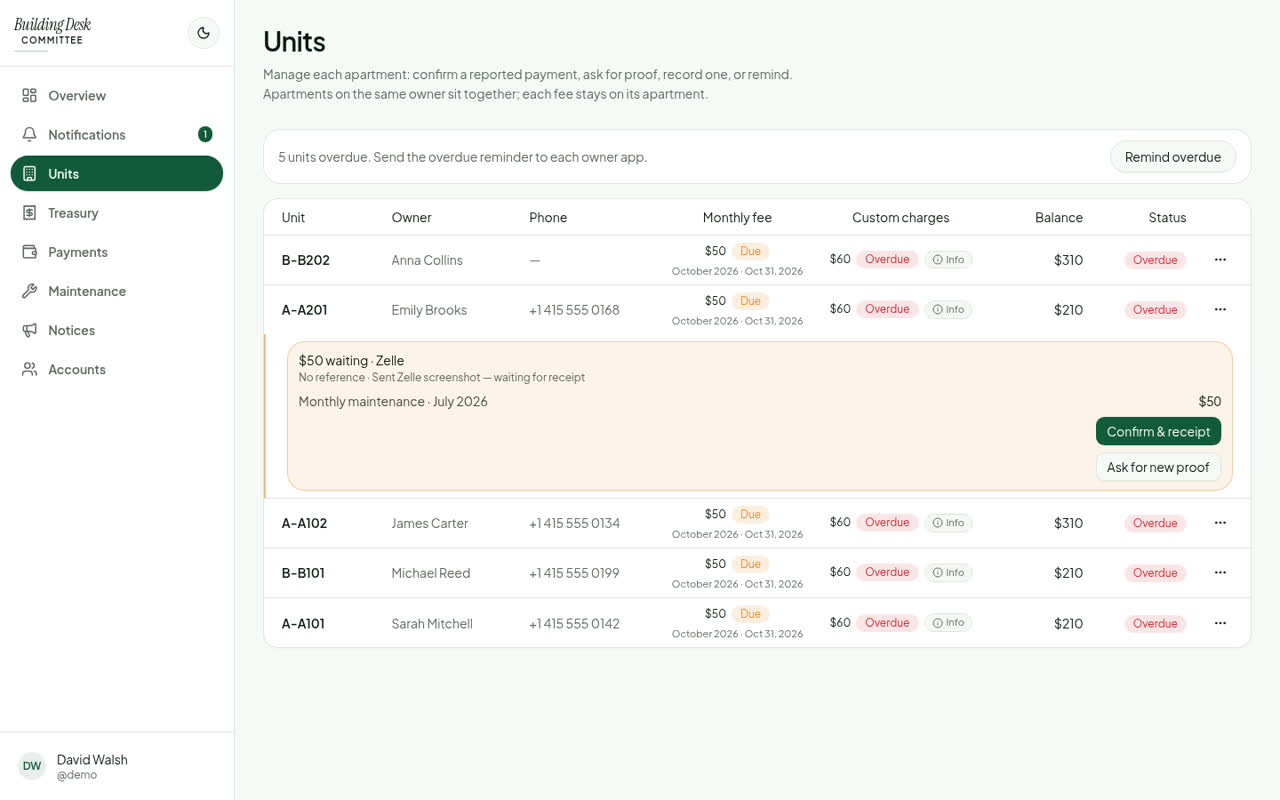This screenshot has height=800, width=1280.
Task: Toggle dark mode with the moon icon
Action: pos(203,33)
